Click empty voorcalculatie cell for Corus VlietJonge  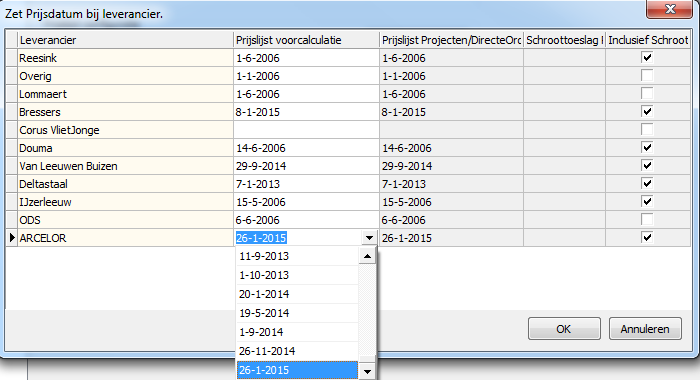click(306, 130)
